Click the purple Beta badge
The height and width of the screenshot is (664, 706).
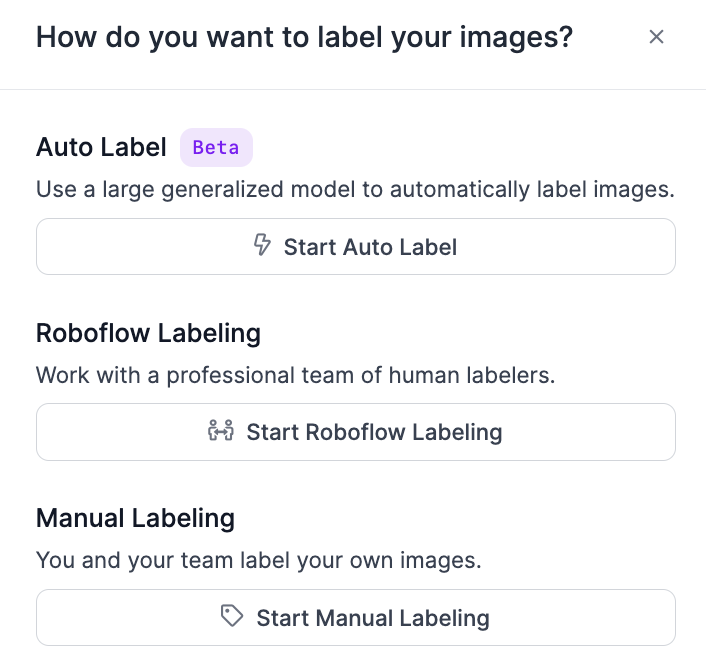pos(216,148)
